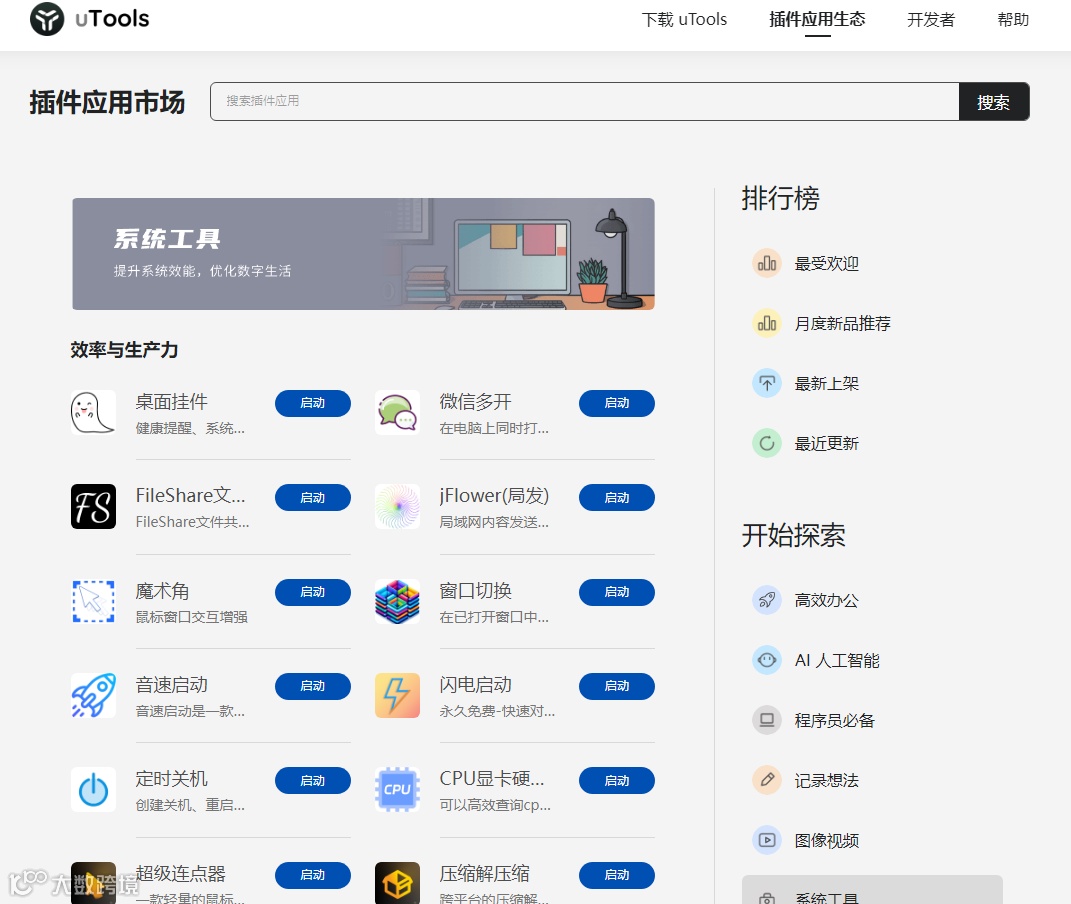Image resolution: width=1071 pixels, height=904 pixels.
Task: Click the 图像视频 play icon
Action: (767, 841)
